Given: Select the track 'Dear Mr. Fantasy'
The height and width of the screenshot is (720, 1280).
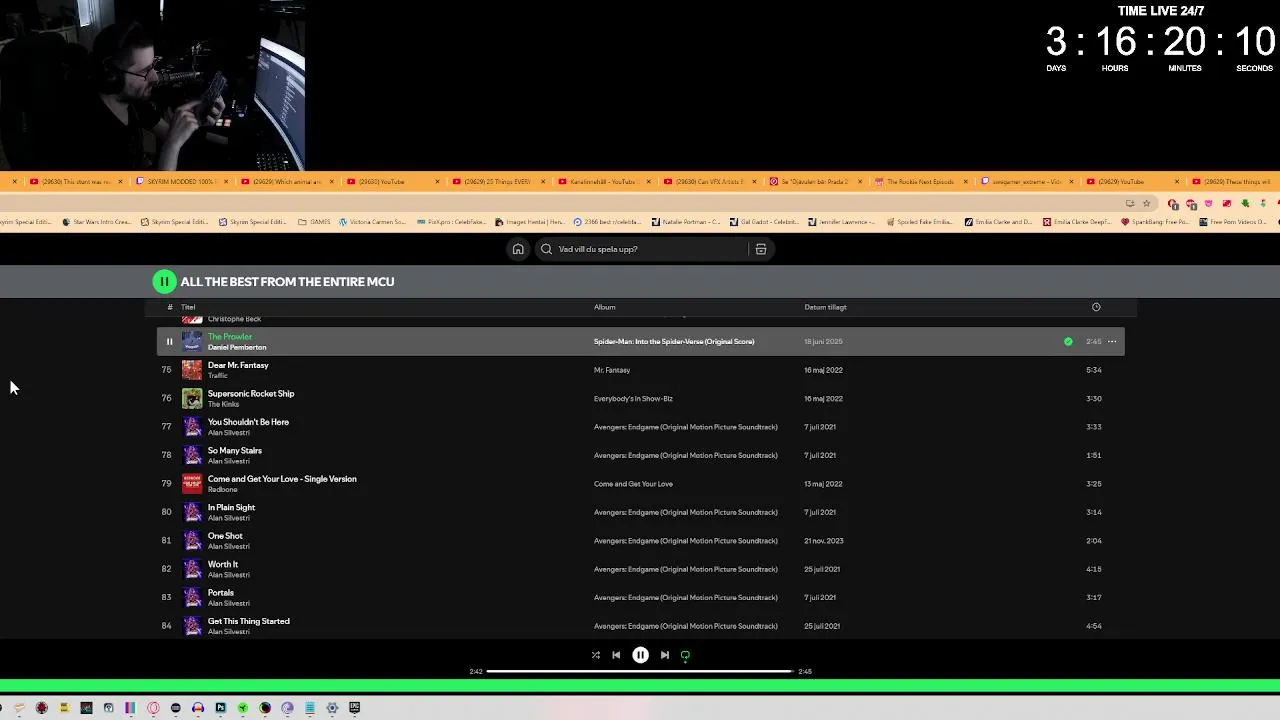Looking at the screenshot, I should (x=238, y=365).
